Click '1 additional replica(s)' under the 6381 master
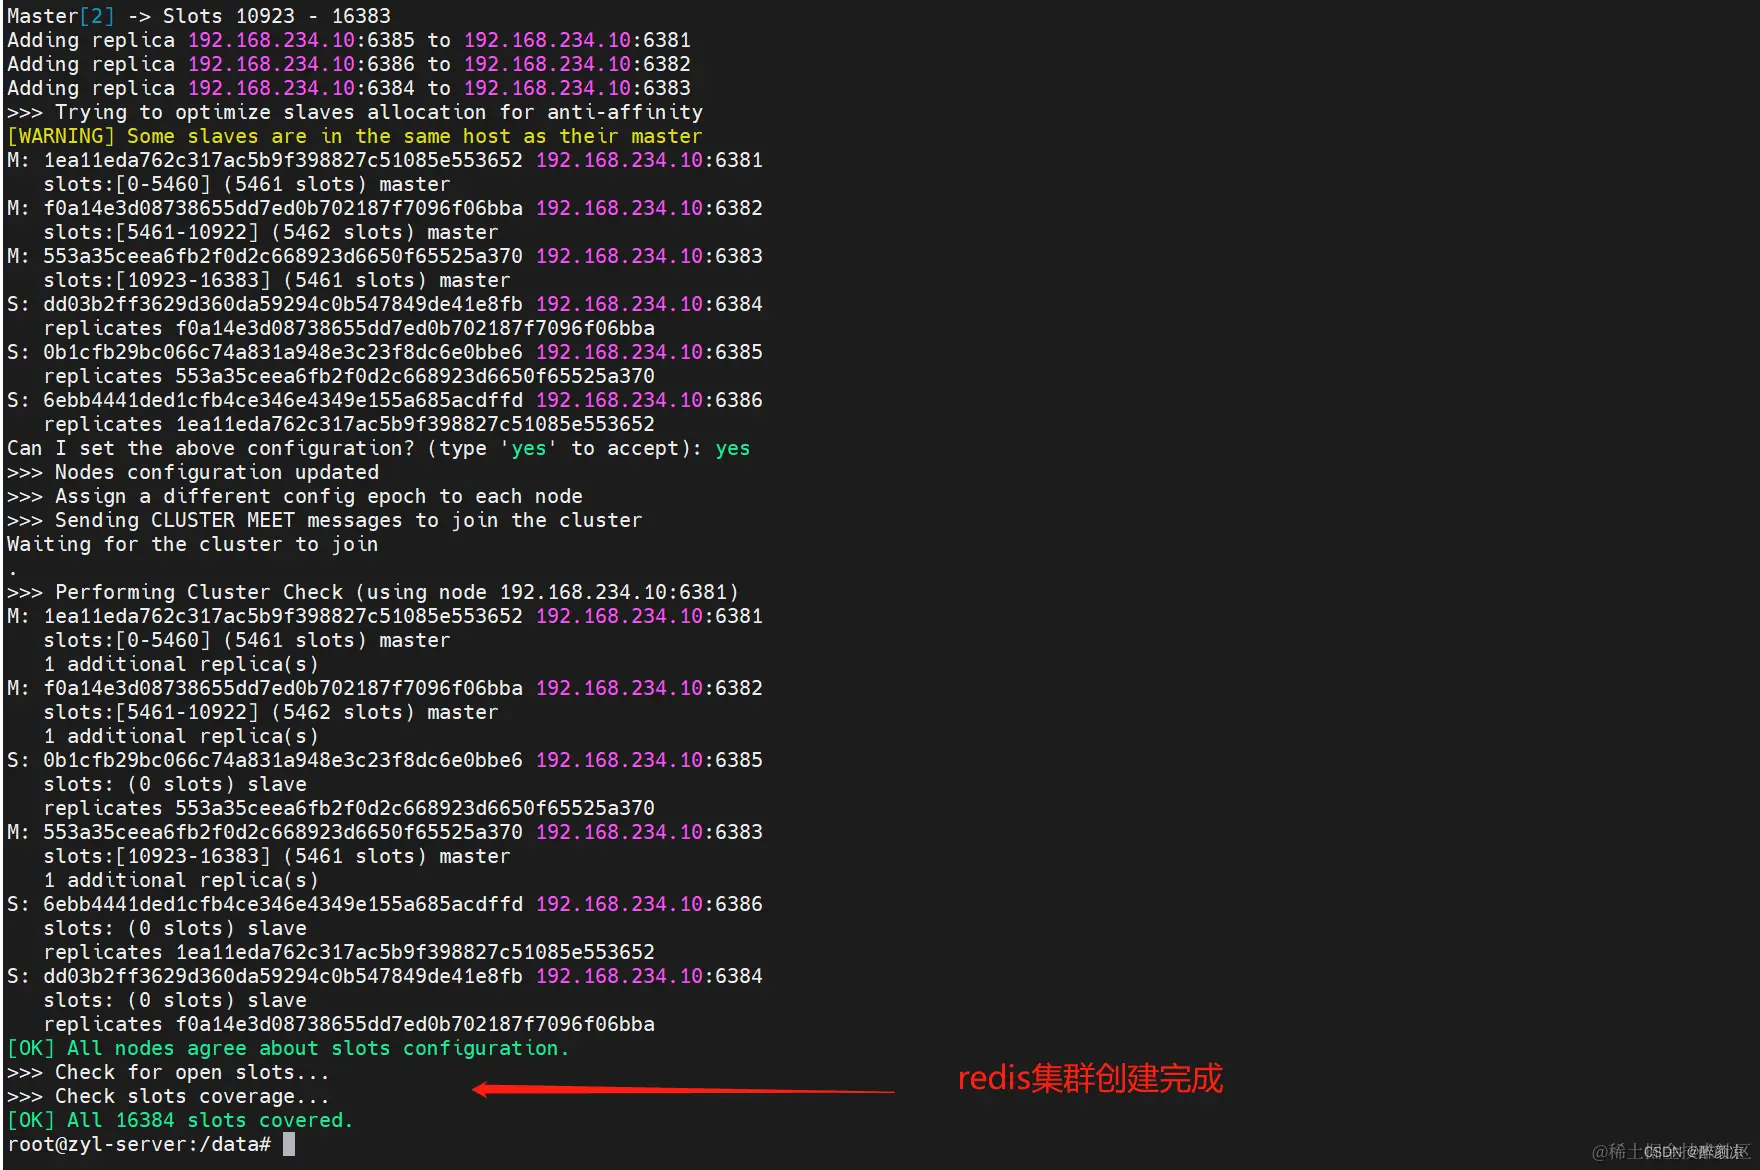This screenshot has height=1170, width=1760. pos(181,664)
